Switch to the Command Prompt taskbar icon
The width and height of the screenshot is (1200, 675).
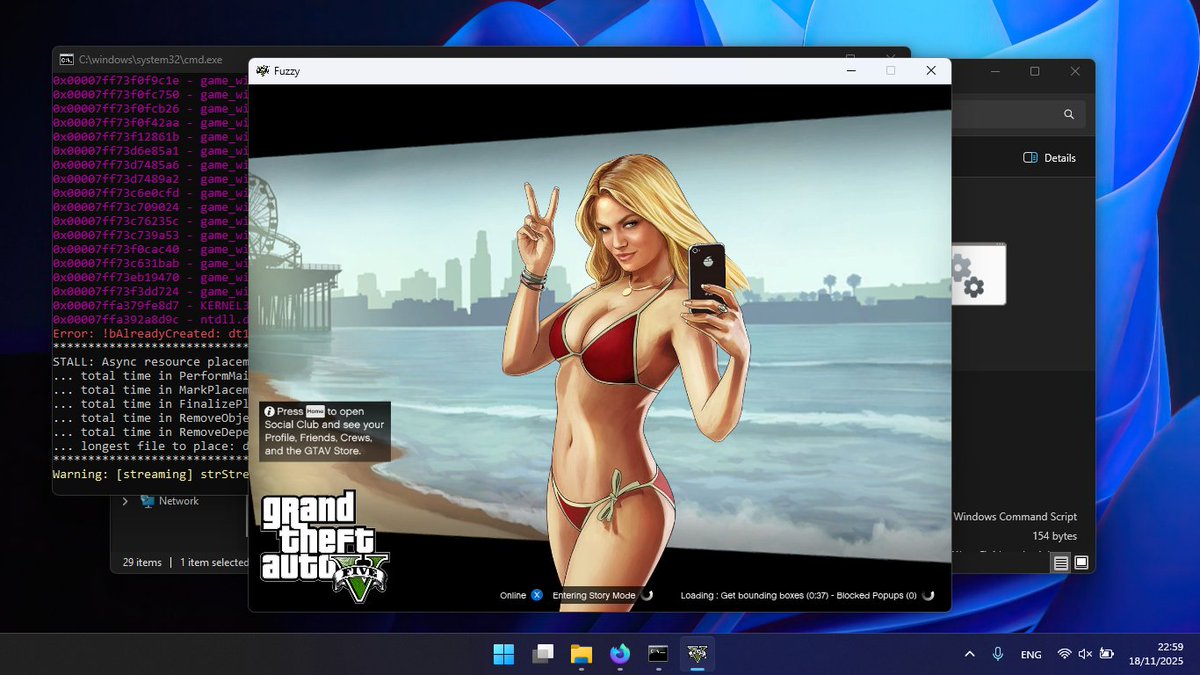658,654
